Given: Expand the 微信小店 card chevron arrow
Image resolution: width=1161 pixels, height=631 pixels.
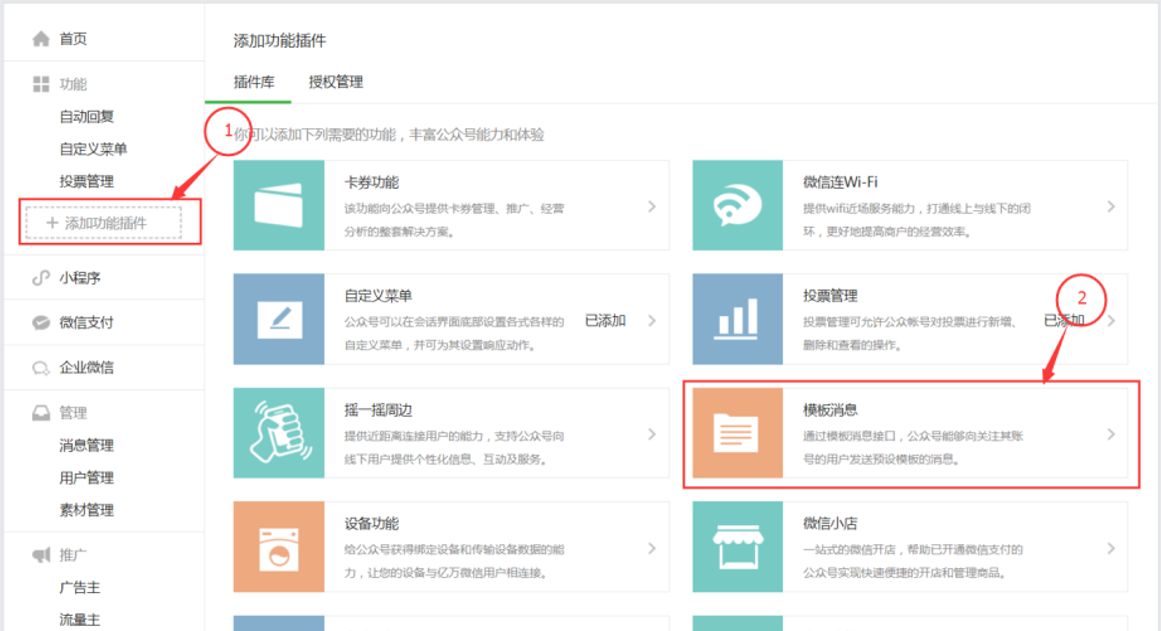Looking at the screenshot, I should [1111, 548].
